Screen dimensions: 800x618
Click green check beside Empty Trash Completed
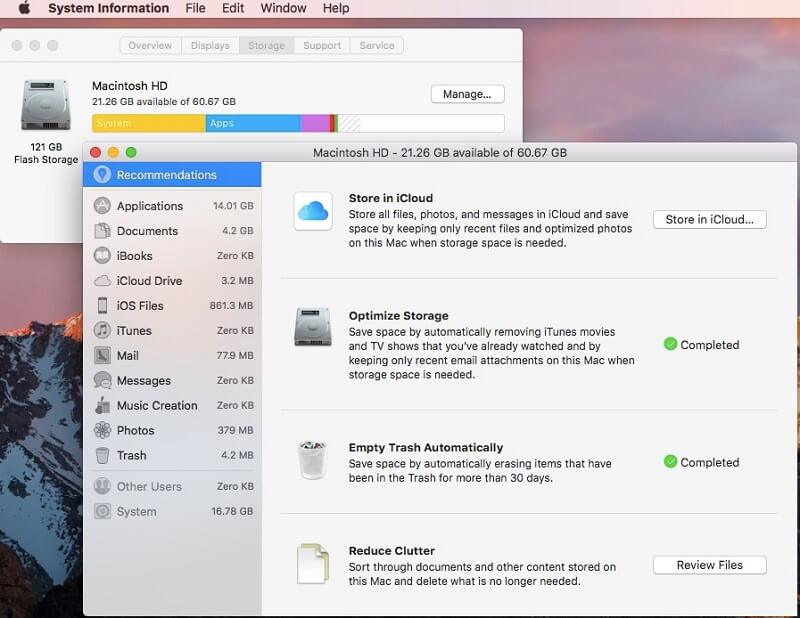pyautogui.click(x=670, y=462)
